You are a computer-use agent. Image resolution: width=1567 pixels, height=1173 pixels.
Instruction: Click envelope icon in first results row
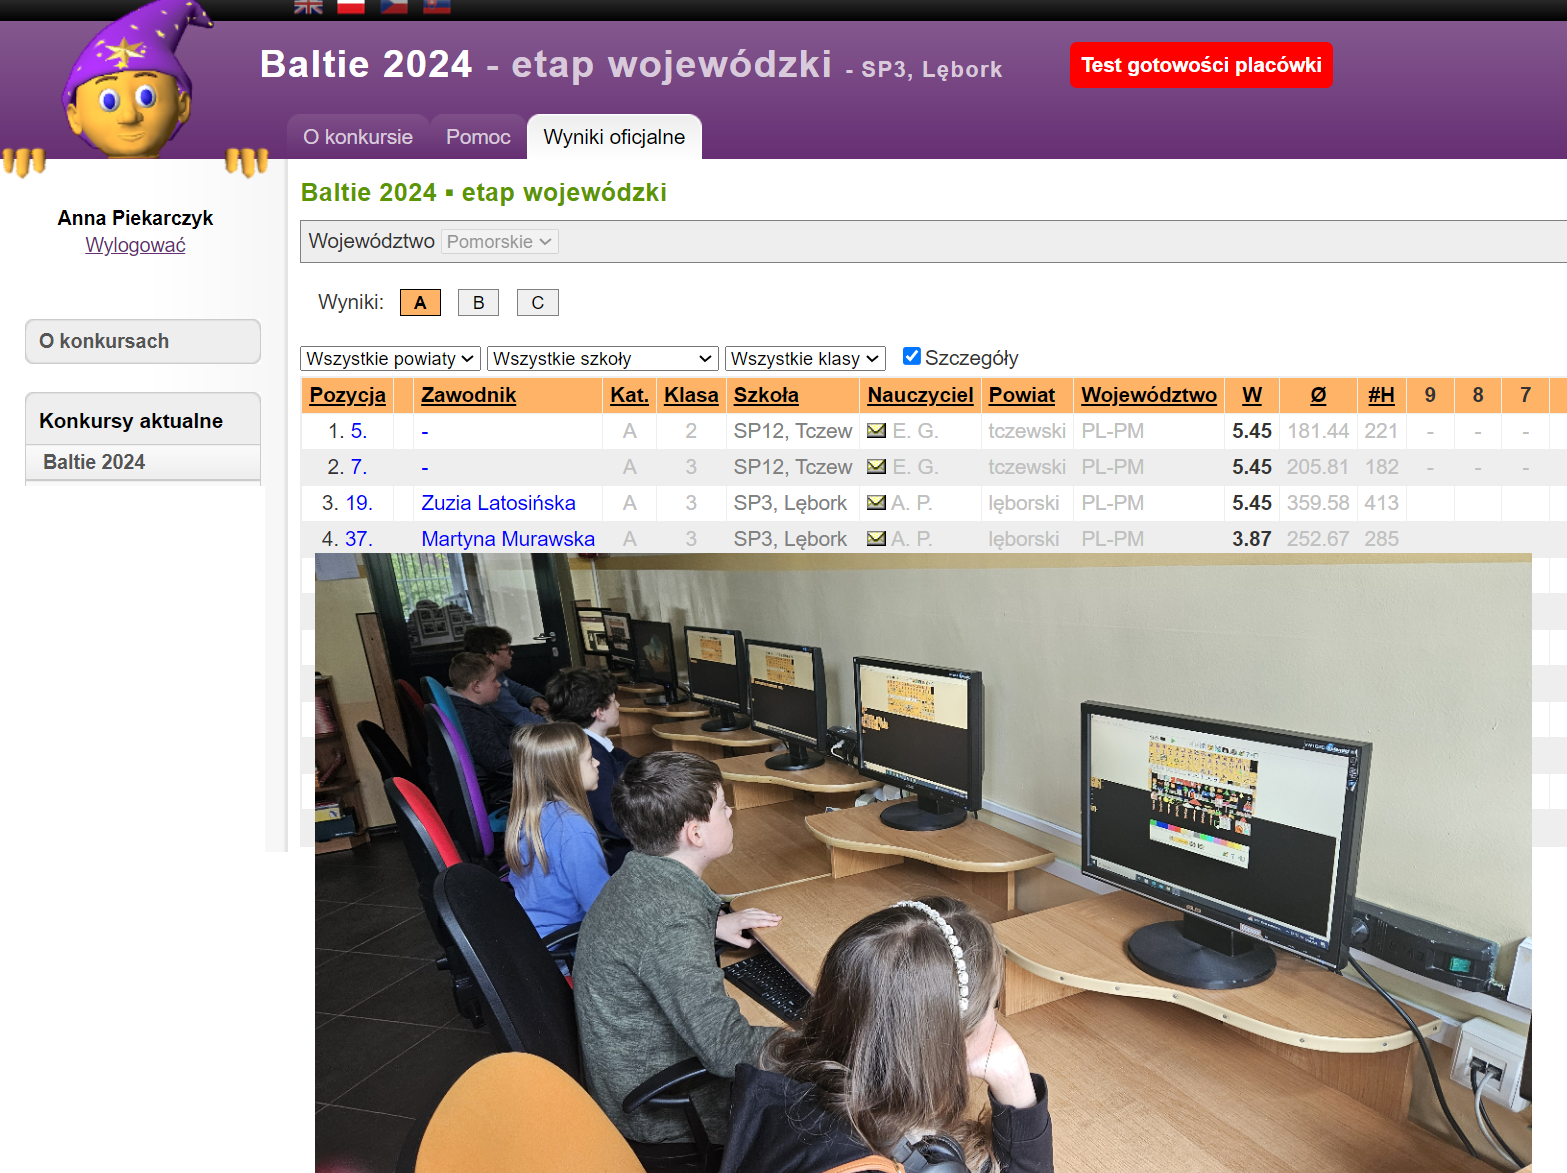coord(876,431)
